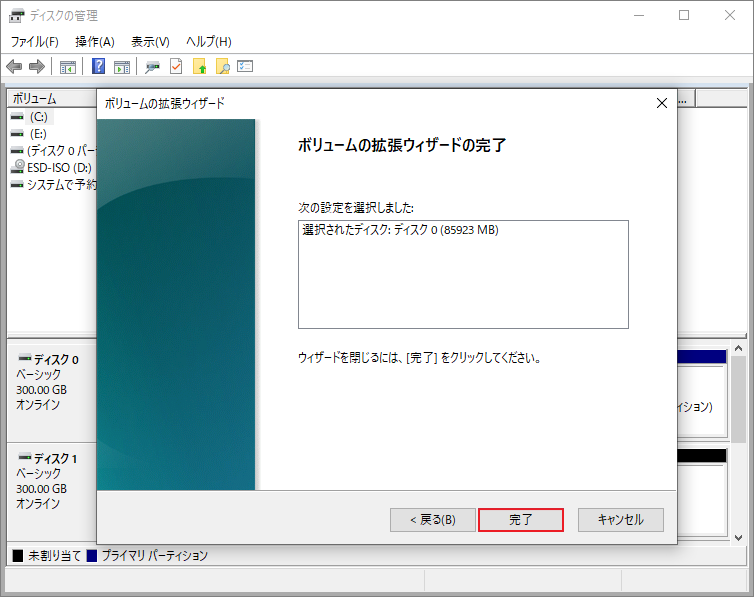
Task: Select the (E:) volume drive icon
Action: pyautogui.click(x=17, y=134)
